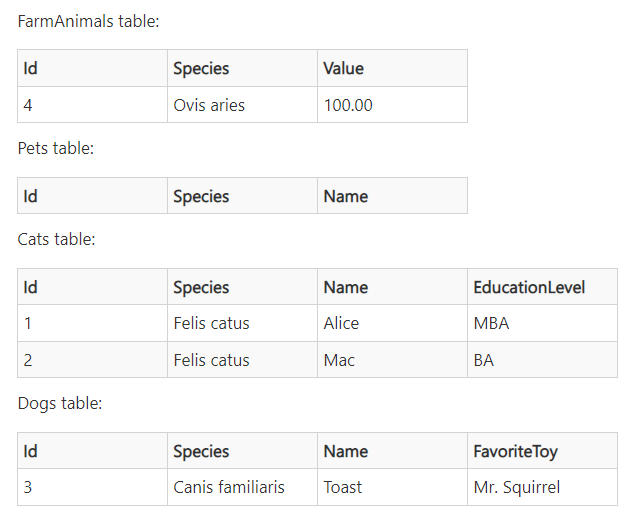Screen dimensions: 638x519
Task: Click the Species header in Dogs table
Action: point(242,451)
